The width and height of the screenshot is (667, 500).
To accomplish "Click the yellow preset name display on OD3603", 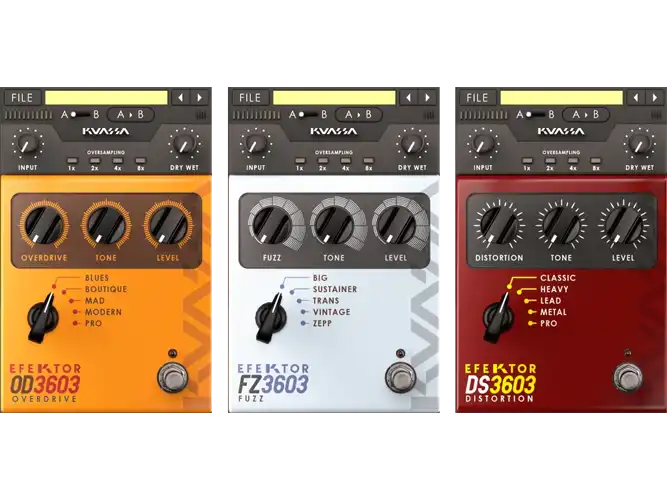I will click(x=106, y=97).
